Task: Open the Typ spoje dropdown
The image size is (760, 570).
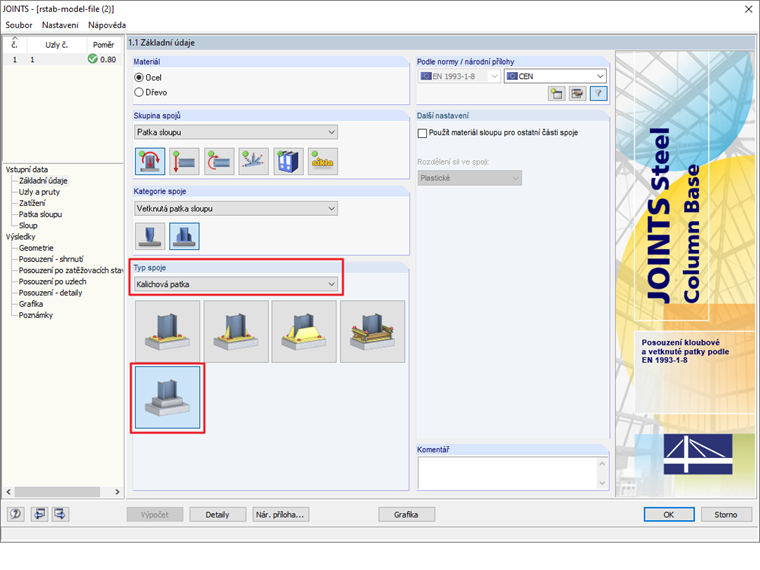Action: tap(236, 285)
